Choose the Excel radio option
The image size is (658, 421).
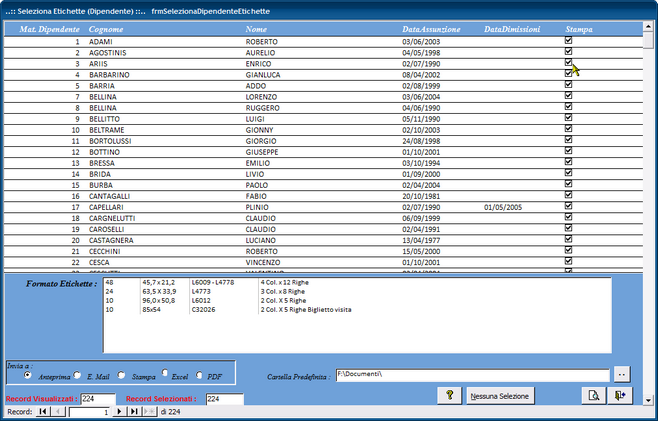click(x=165, y=375)
